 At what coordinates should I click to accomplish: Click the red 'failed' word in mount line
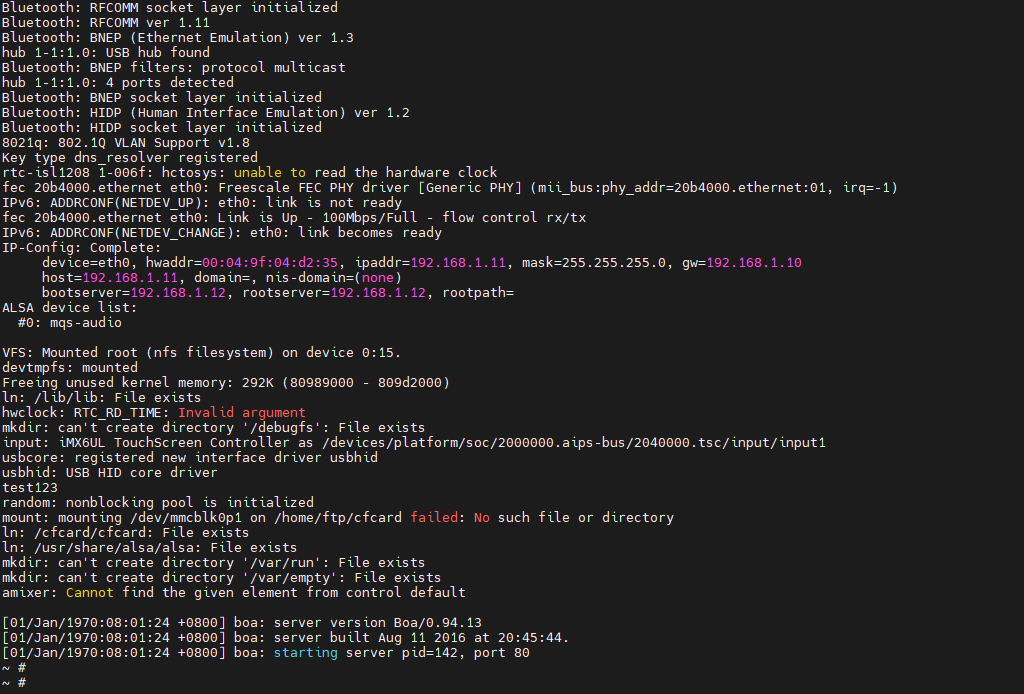pyautogui.click(x=434, y=518)
